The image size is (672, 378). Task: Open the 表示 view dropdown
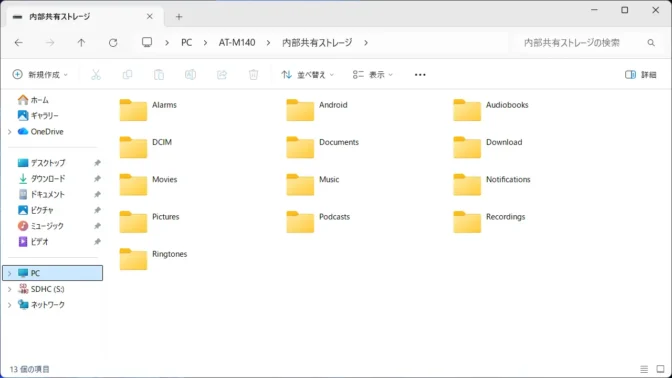click(372, 75)
